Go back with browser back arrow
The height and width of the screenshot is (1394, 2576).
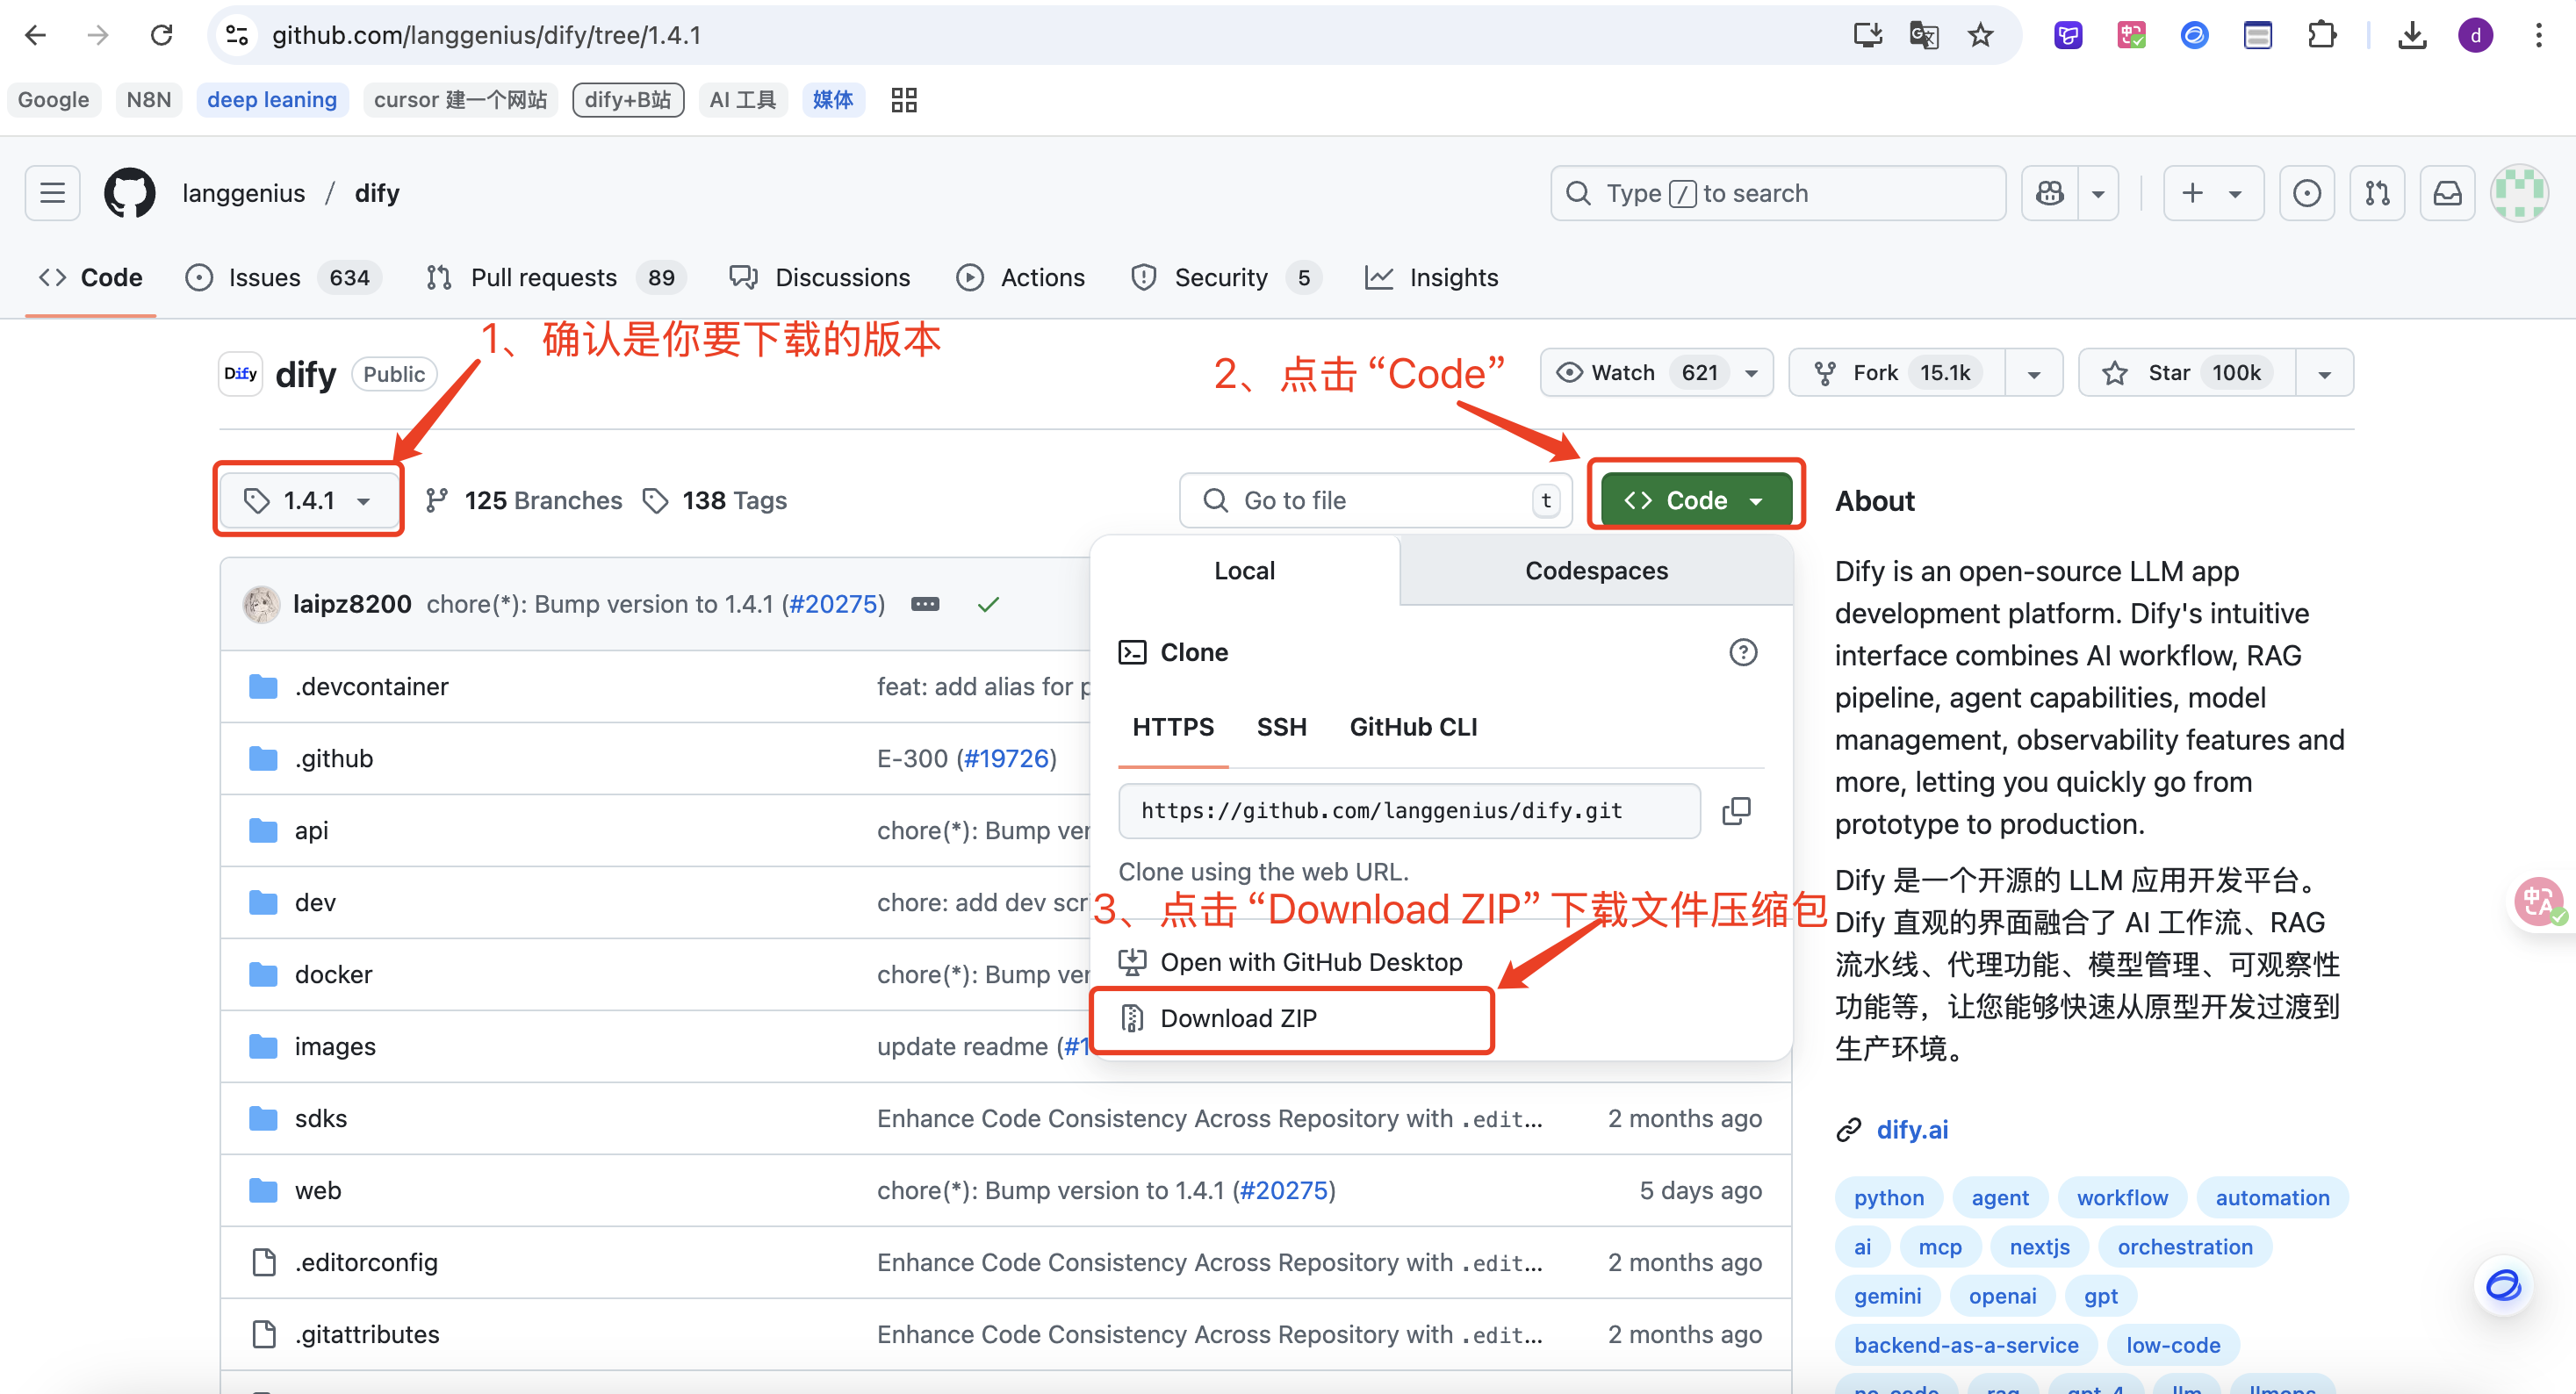(x=36, y=36)
